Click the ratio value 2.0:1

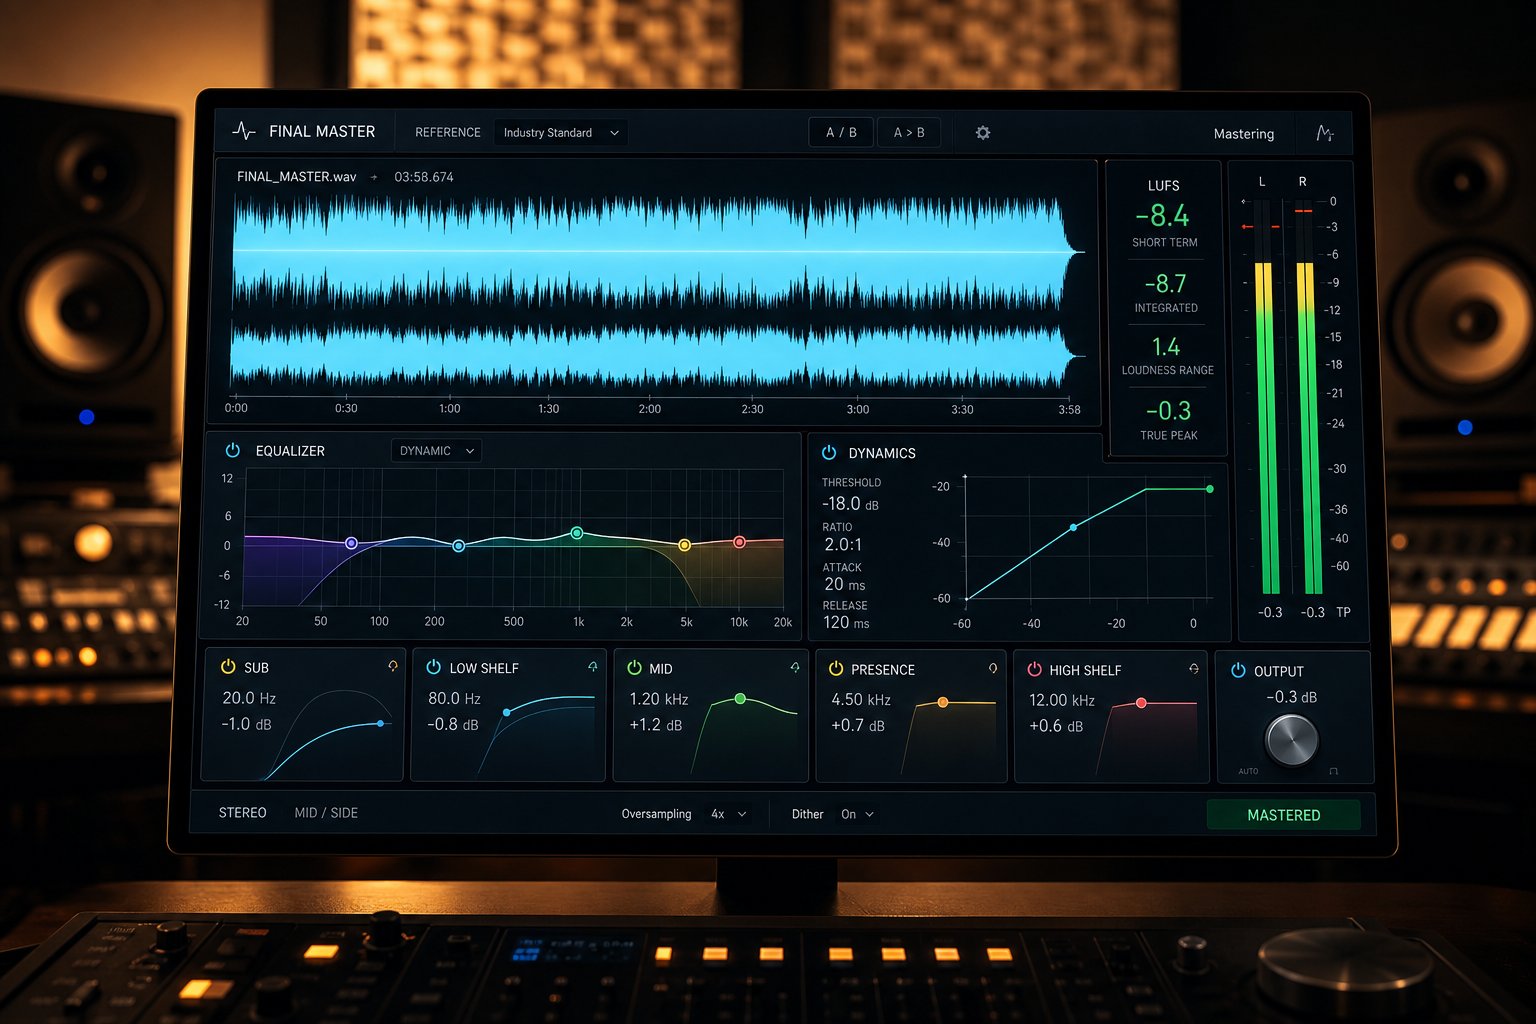pos(843,545)
